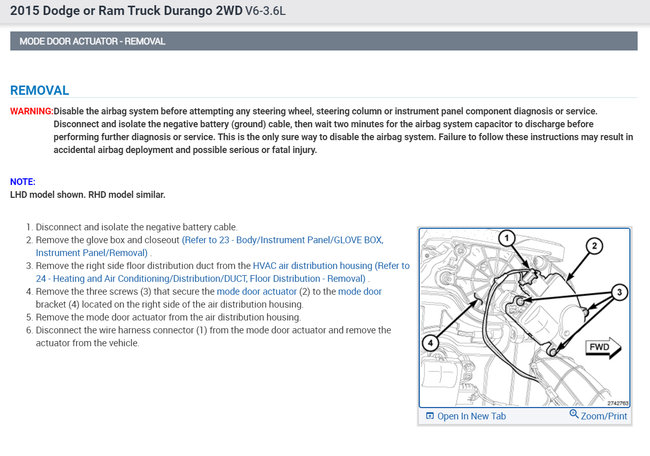Open diagram in new tab

click(471, 416)
